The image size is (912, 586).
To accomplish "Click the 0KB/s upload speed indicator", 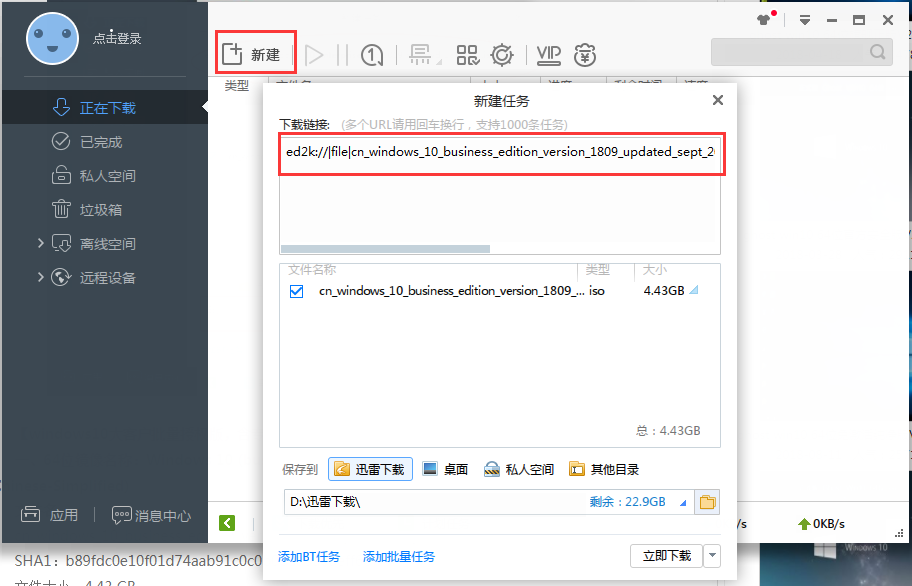I will pos(821,524).
